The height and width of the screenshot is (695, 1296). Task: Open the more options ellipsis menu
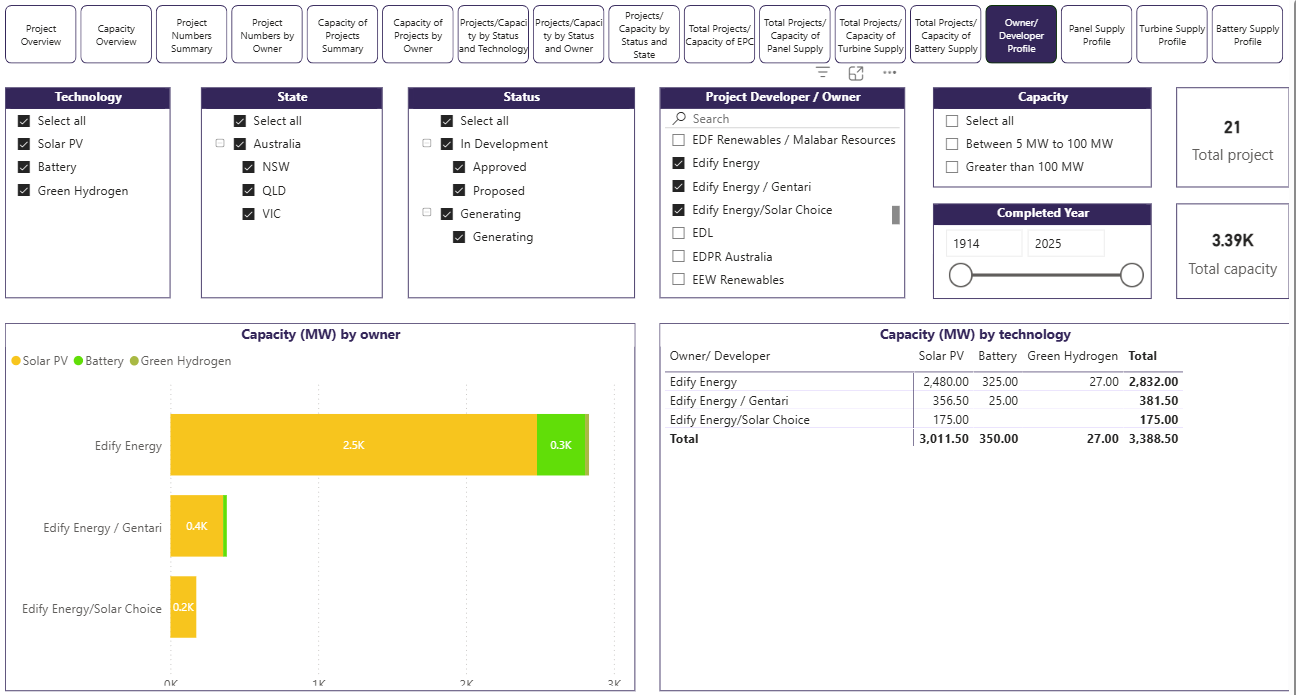tap(889, 73)
